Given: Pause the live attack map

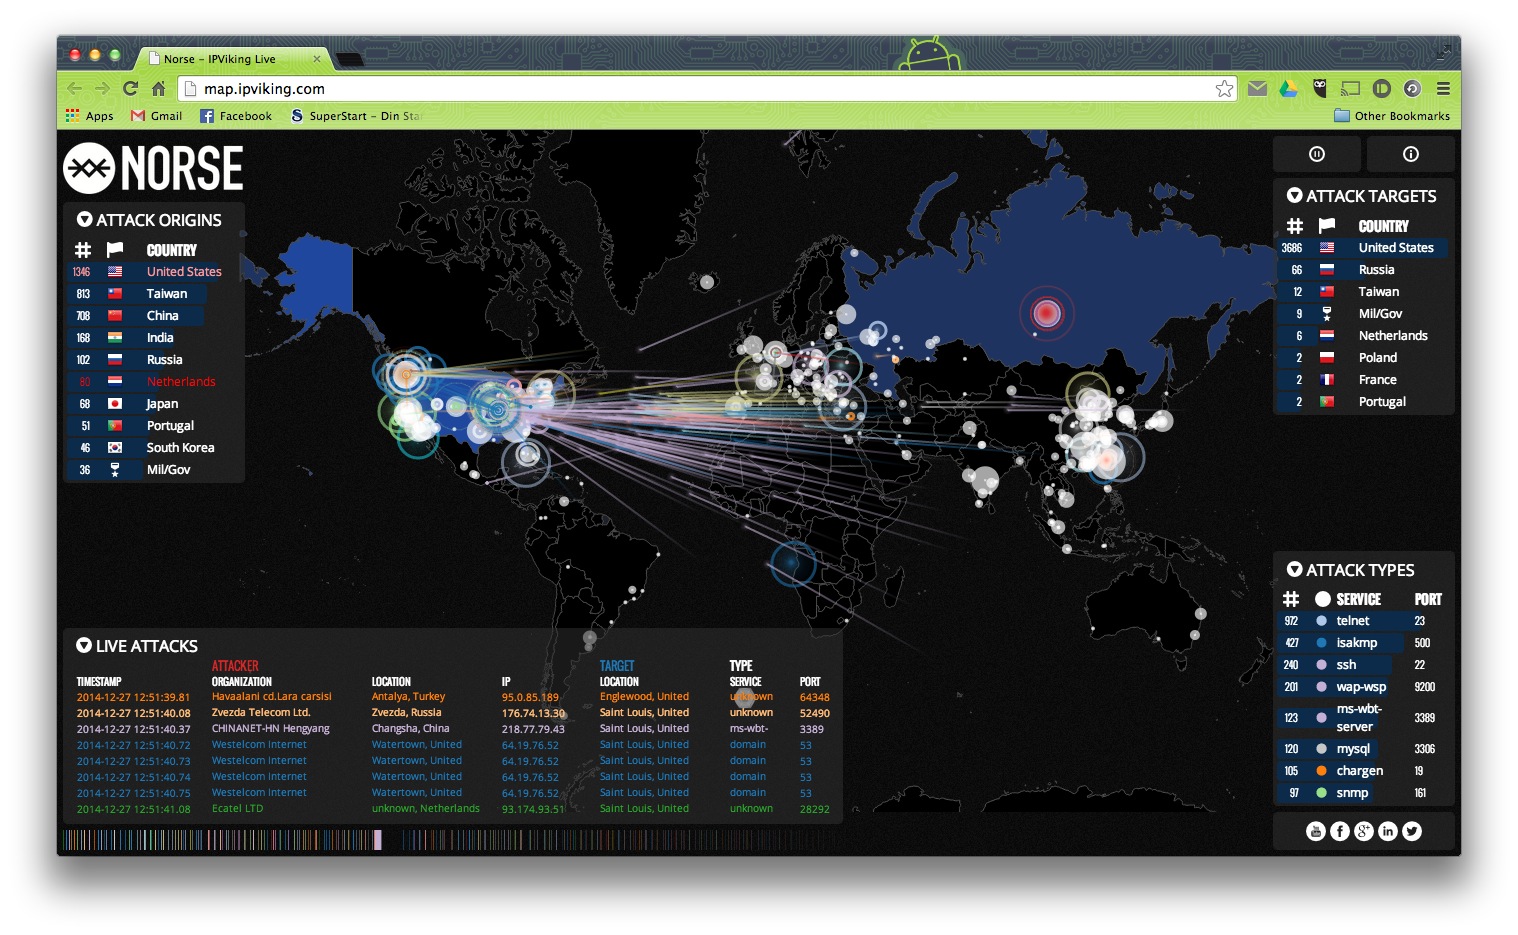Looking at the screenshot, I should 1316,154.
